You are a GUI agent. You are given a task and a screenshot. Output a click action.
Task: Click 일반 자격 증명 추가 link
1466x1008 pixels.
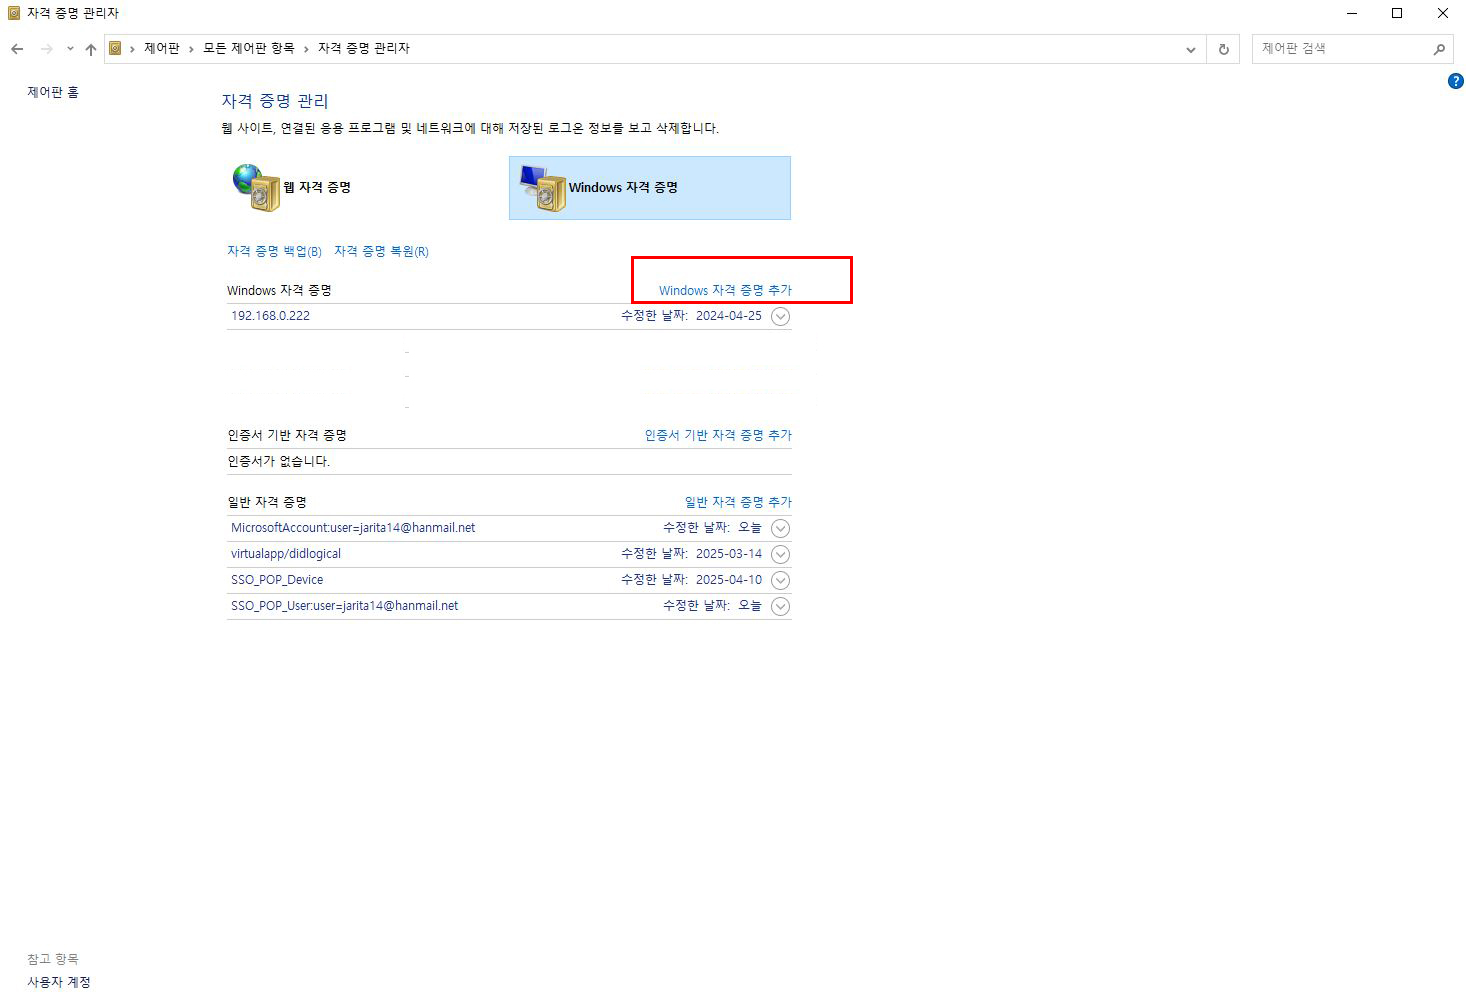pyautogui.click(x=737, y=503)
